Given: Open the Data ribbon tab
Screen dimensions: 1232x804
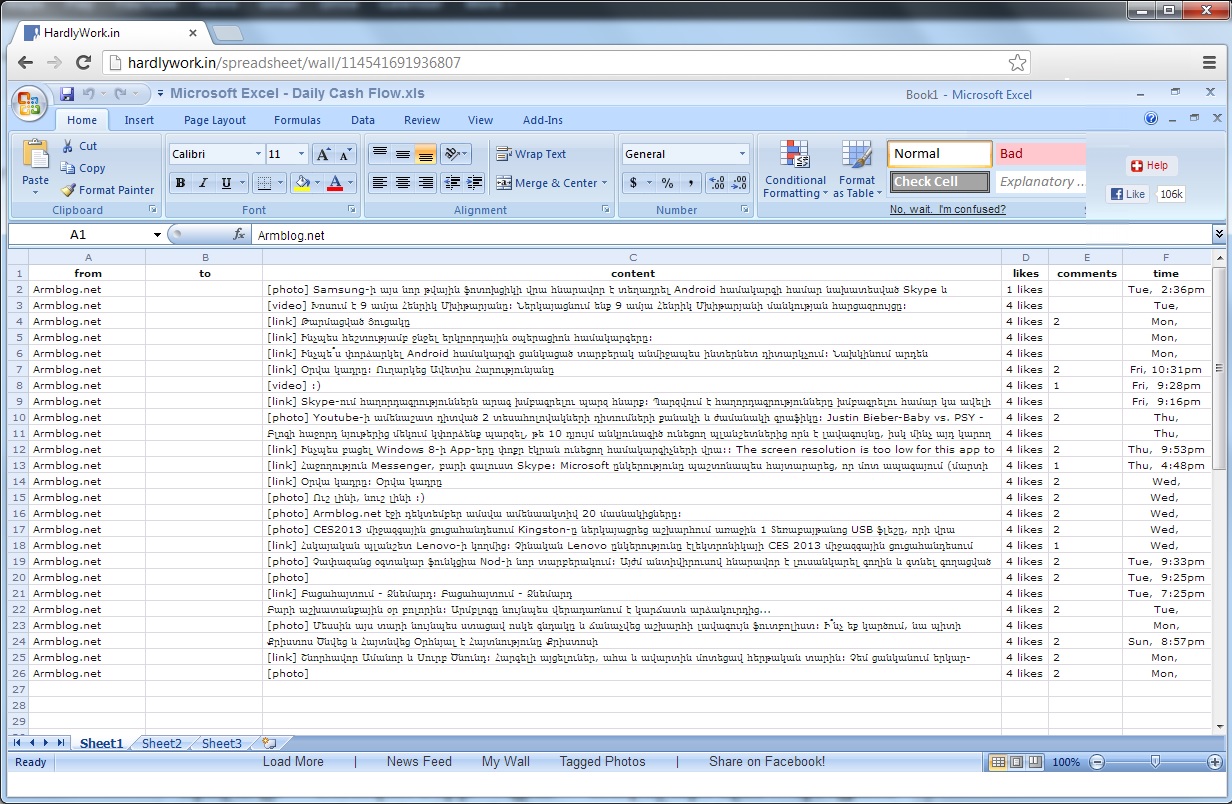Looking at the screenshot, I should [x=363, y=120].
